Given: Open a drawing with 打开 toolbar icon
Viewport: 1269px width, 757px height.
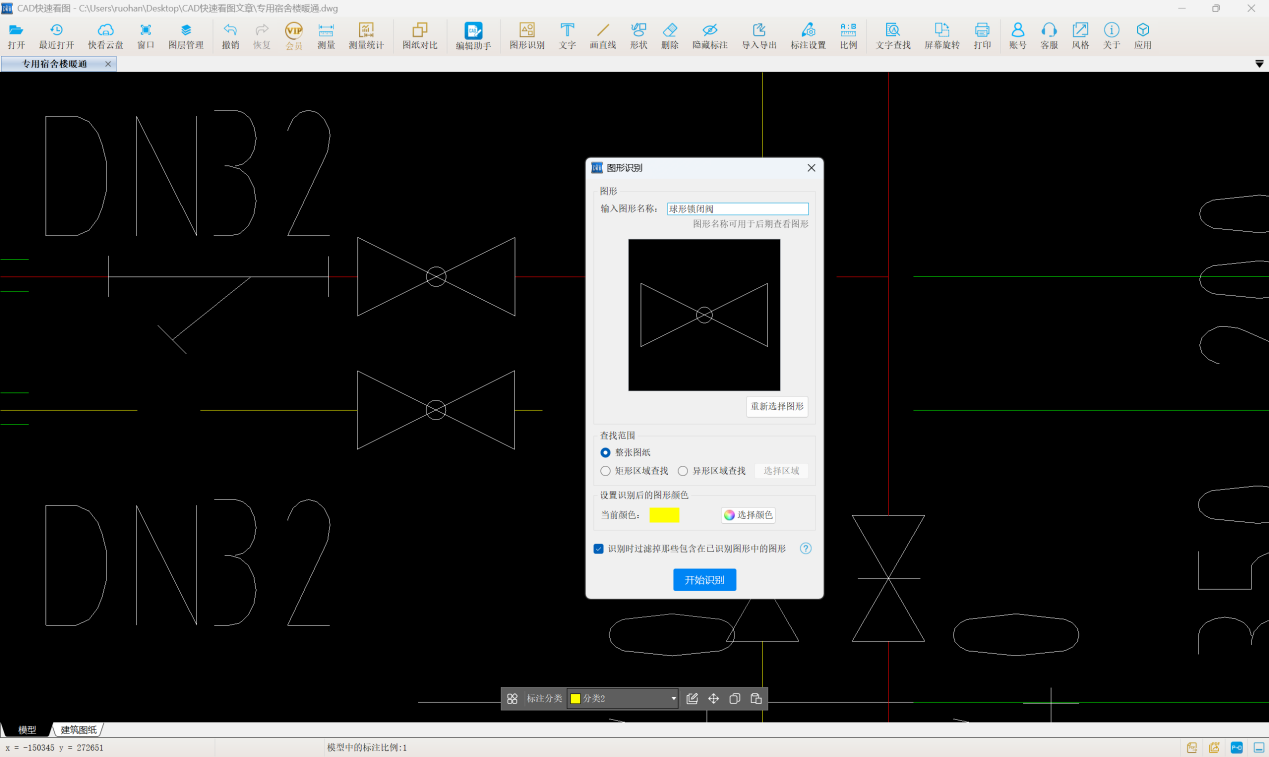Looking at the screenshot, I should coord(16,36).
